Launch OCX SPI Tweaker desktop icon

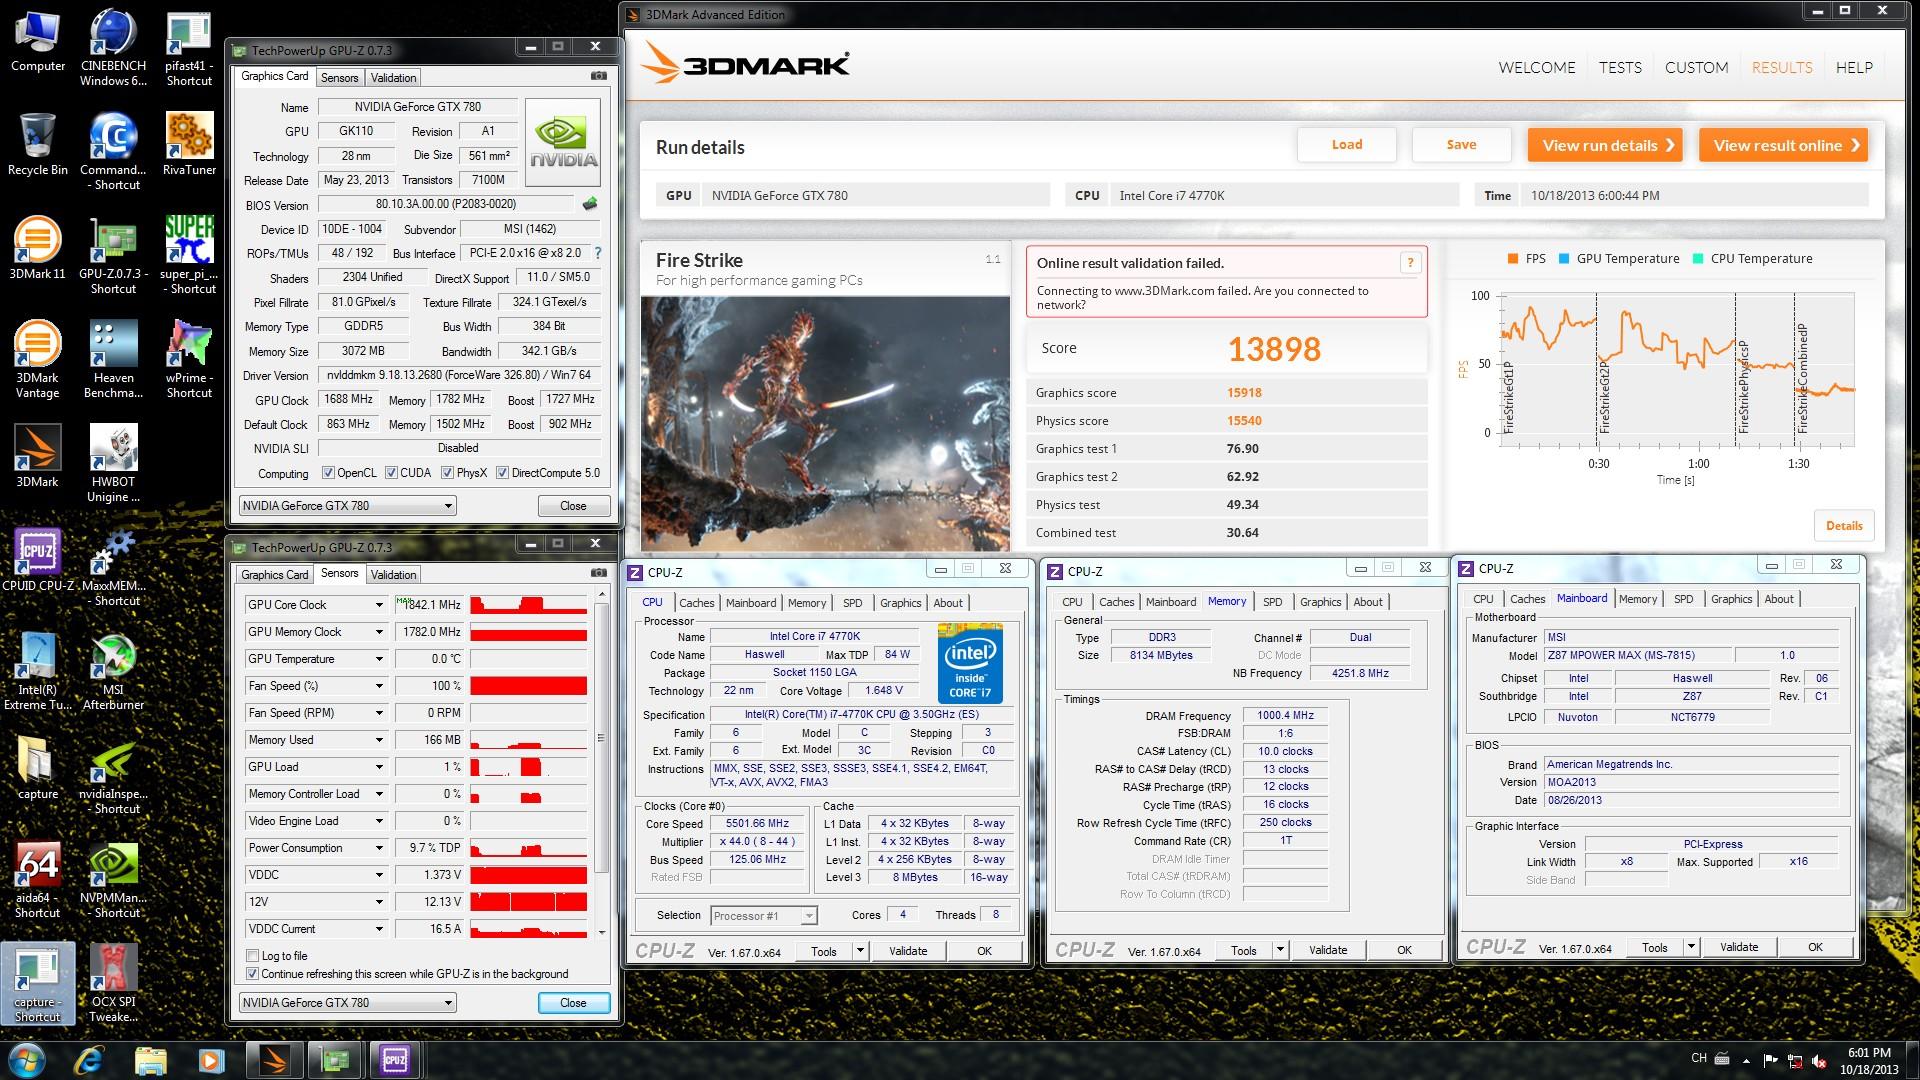(x=113, y=984)
